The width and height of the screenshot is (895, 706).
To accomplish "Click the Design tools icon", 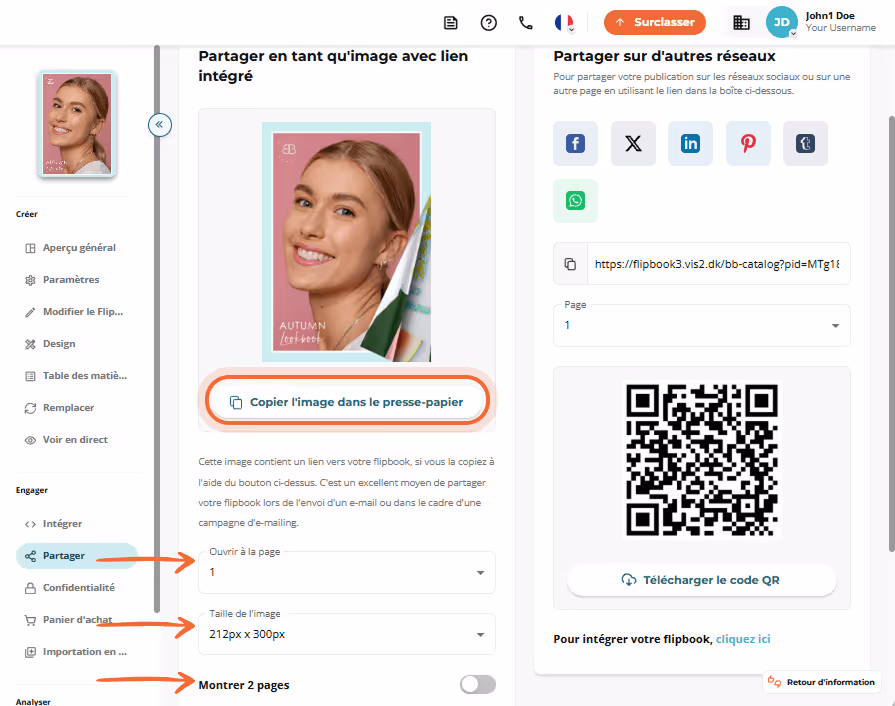I will 30,344.
